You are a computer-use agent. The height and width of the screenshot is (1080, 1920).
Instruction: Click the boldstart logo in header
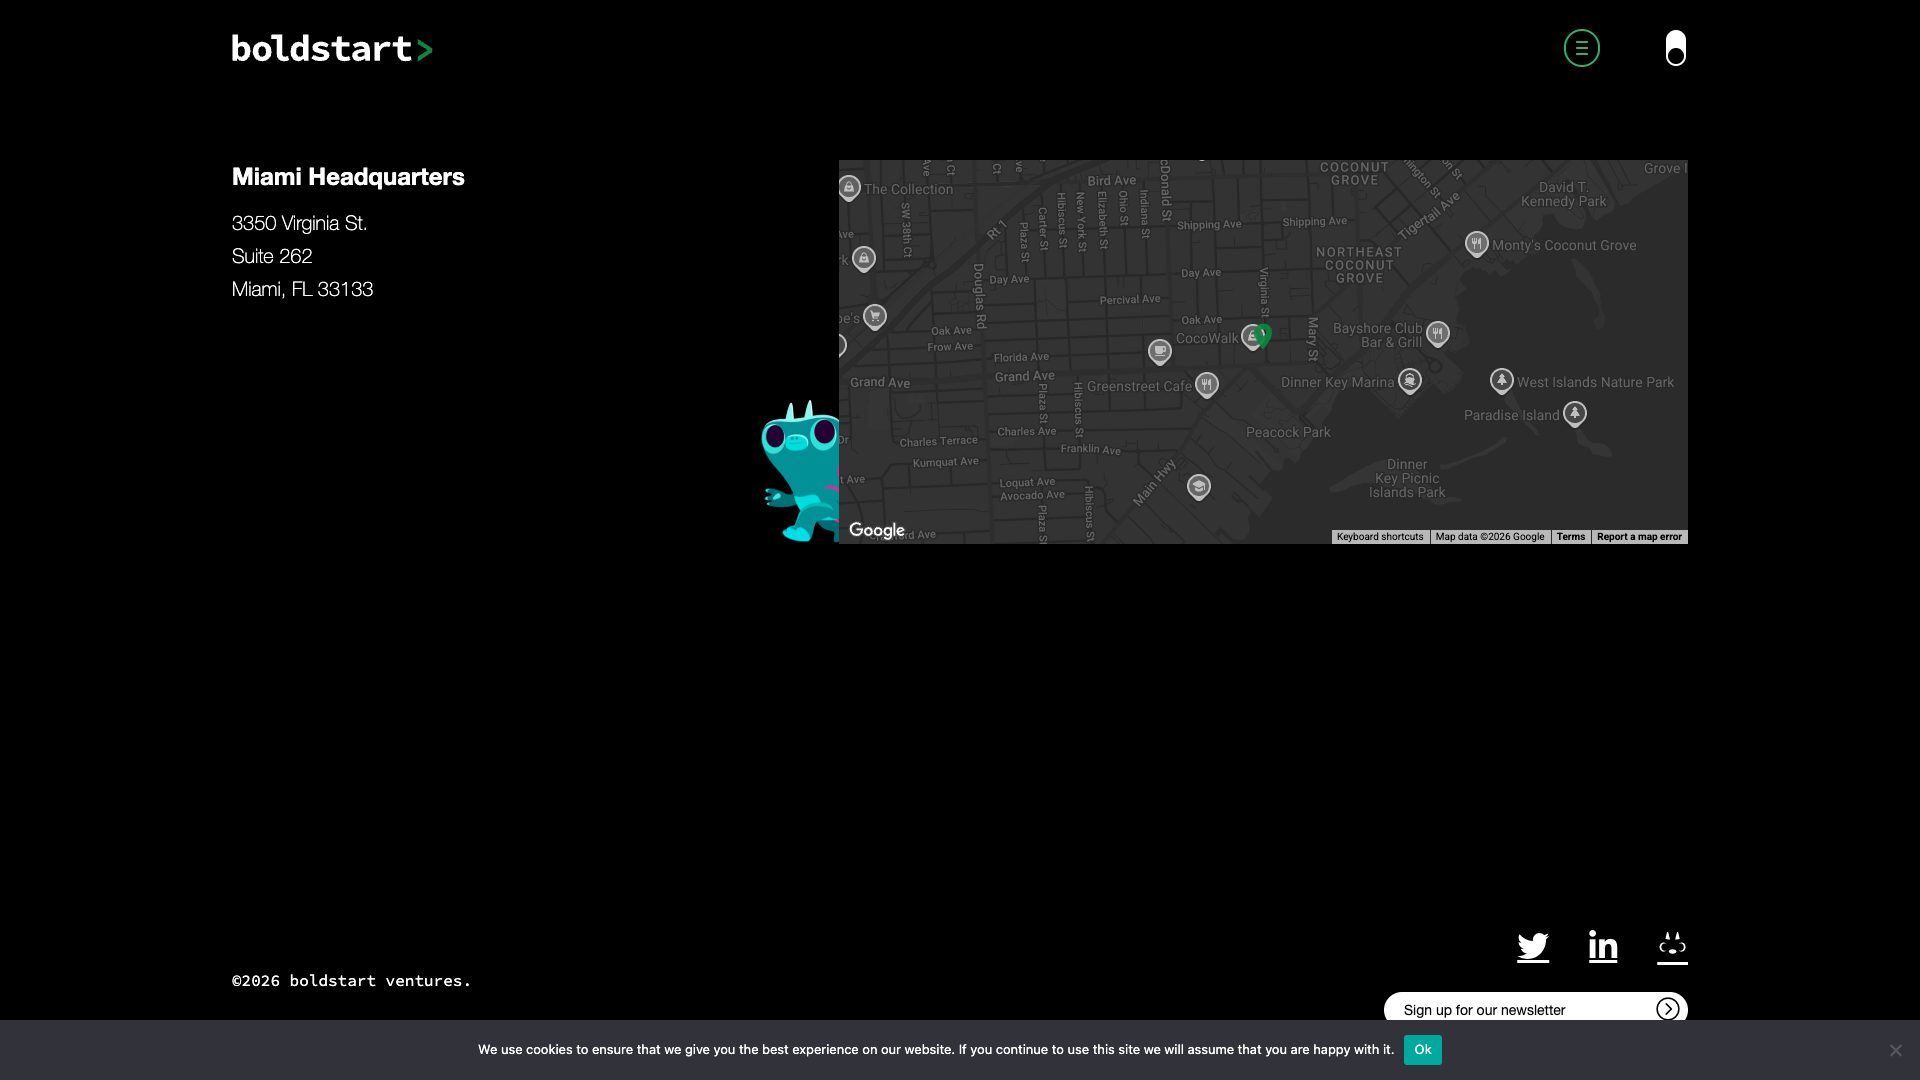click(331, 48)
